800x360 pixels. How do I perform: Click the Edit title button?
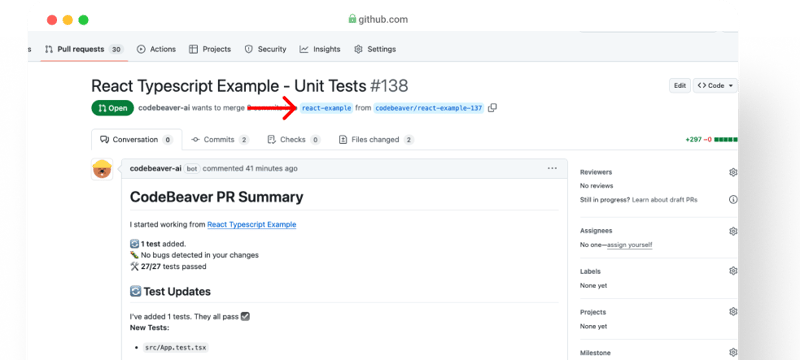(x=680, y=86)
